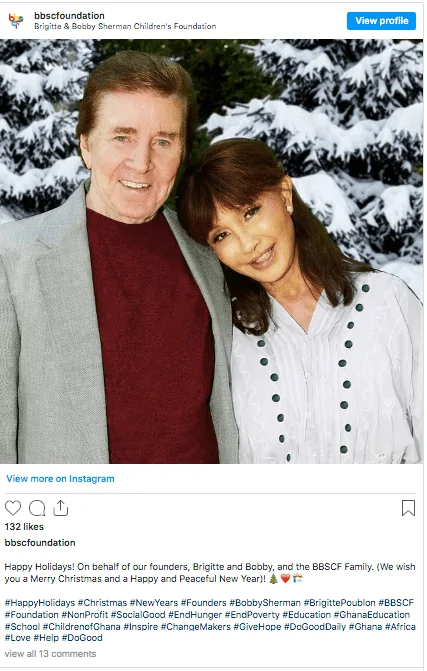Select the #GhanaEducation hashtag
Image resolution: width=427 pixels, height=671 pixels.
tap(371, 615)
